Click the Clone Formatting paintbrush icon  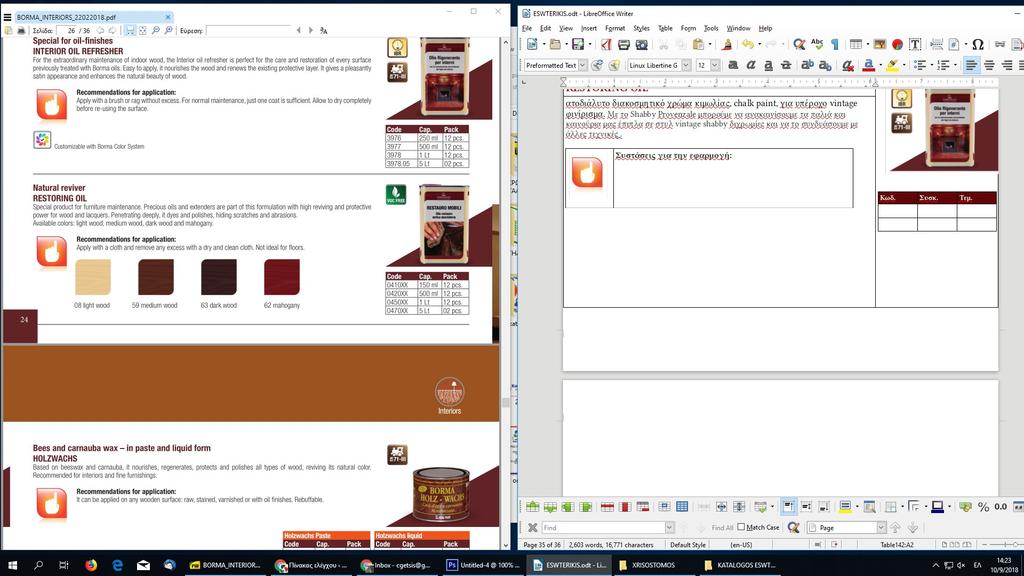[727, 44]
